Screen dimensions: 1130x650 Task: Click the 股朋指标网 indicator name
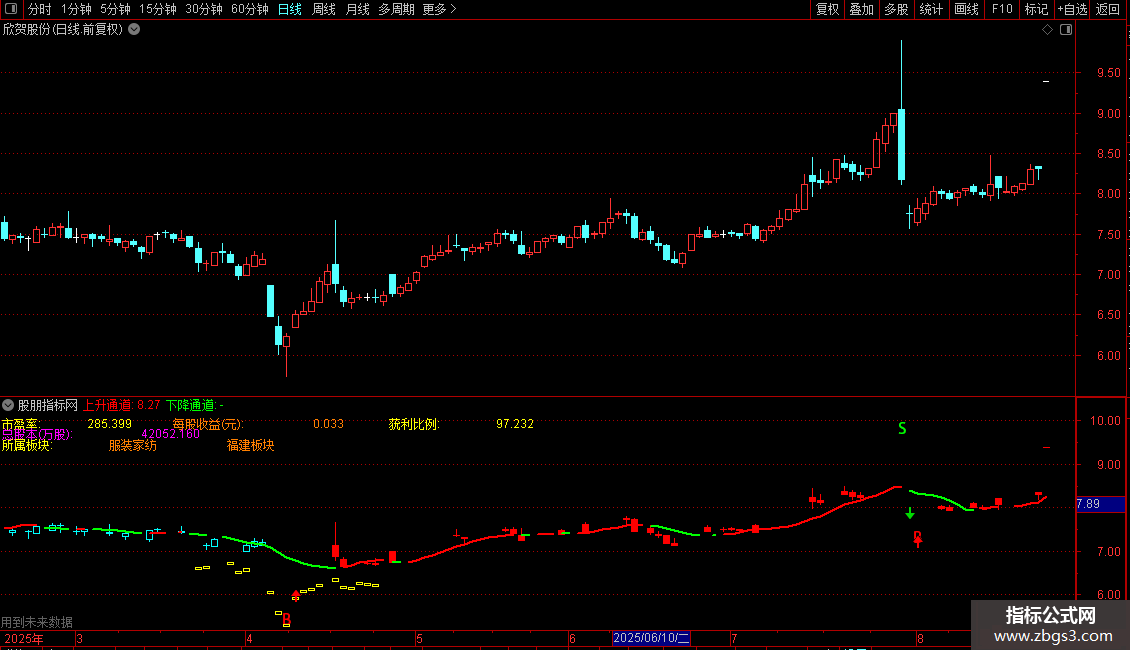coord(48,406)
